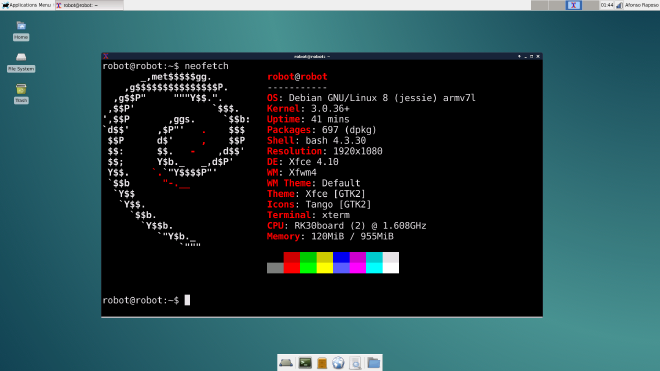Close the xterm window
660x371 pixels.
[x=538, y=56]
